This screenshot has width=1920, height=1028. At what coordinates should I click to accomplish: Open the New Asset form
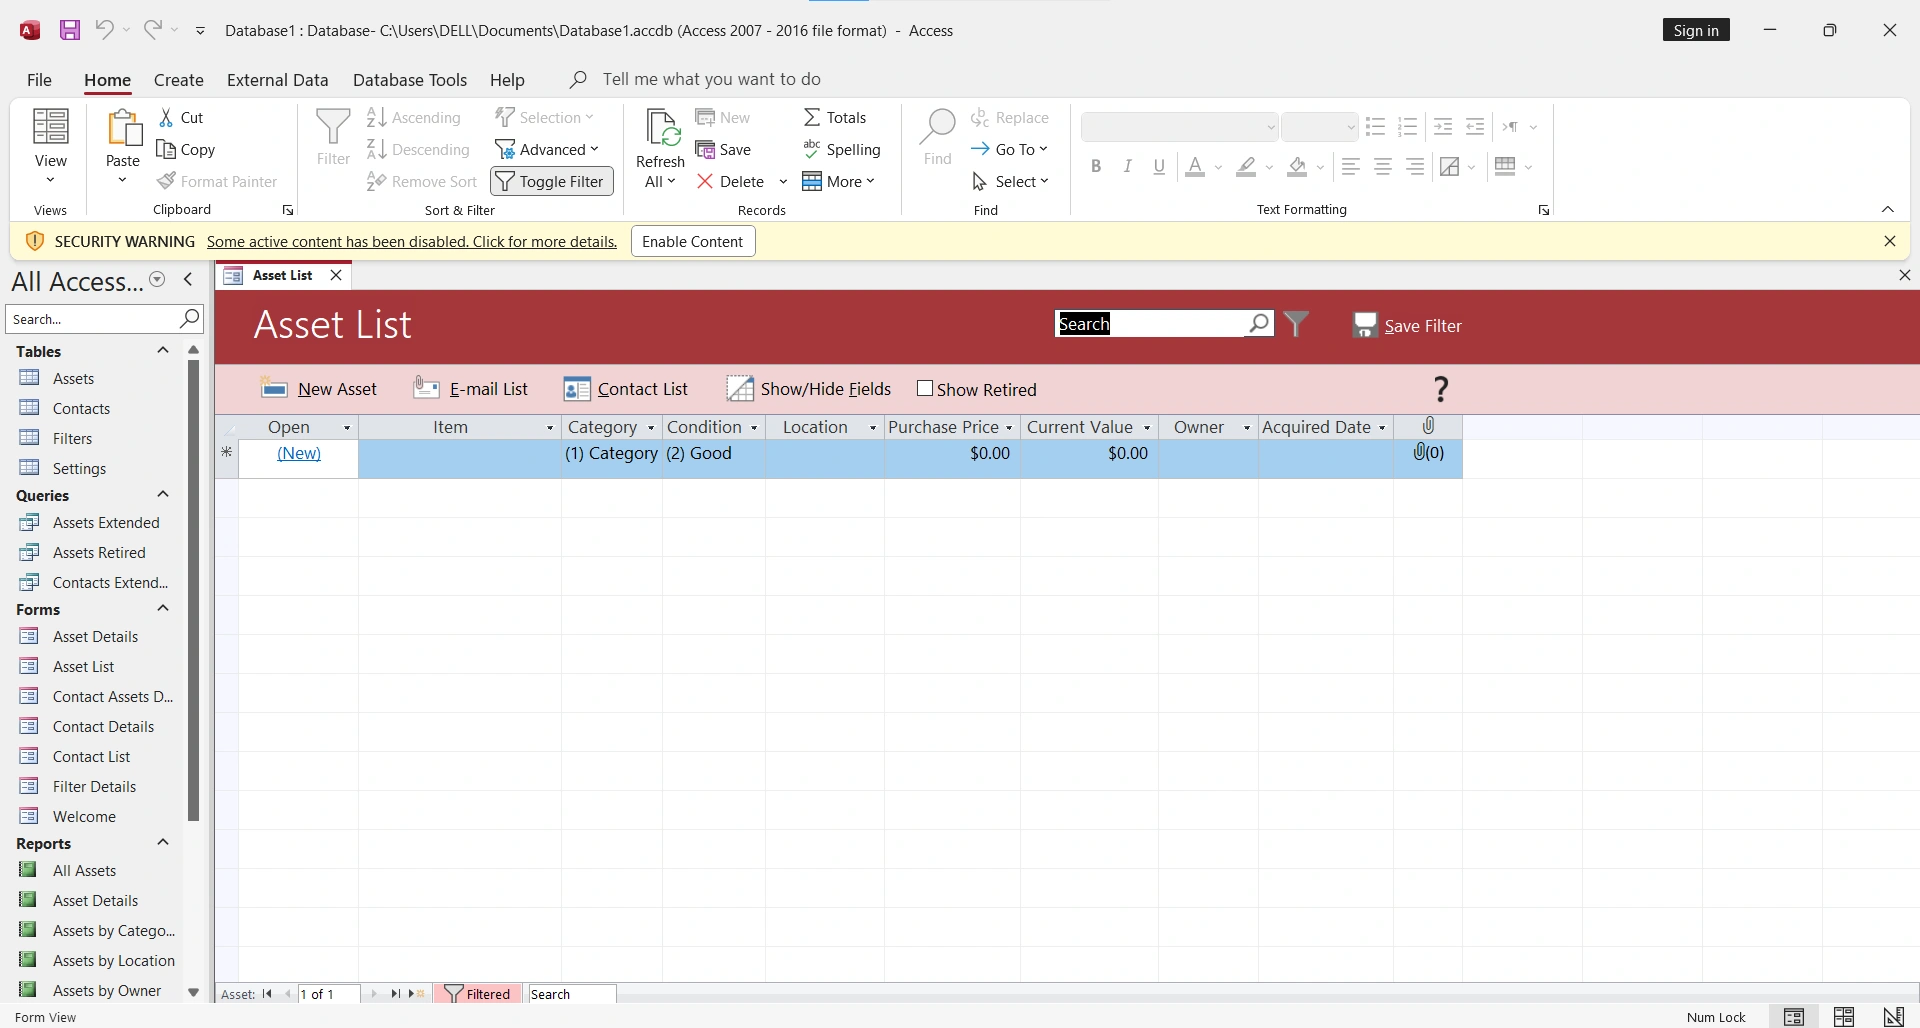pyautogui.click(x=320, y=389)
